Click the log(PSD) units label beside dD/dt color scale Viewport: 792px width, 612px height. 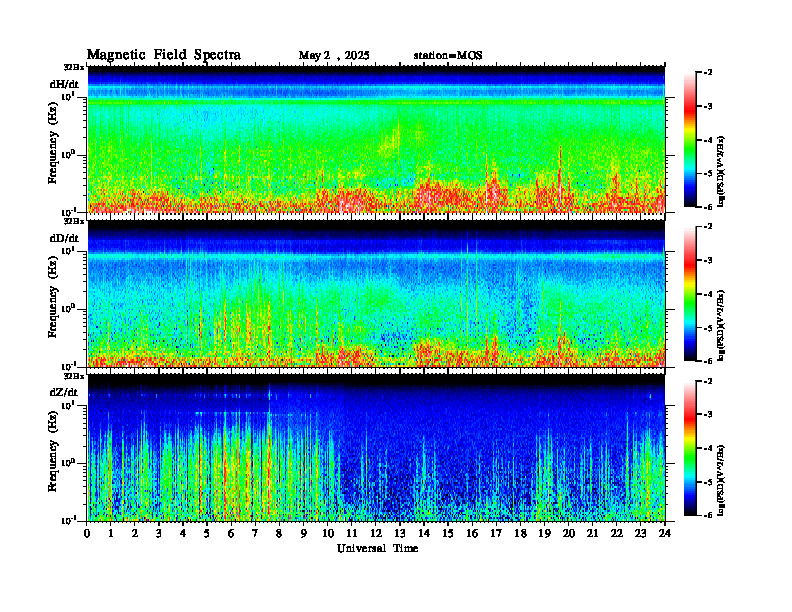pos(721,325)
